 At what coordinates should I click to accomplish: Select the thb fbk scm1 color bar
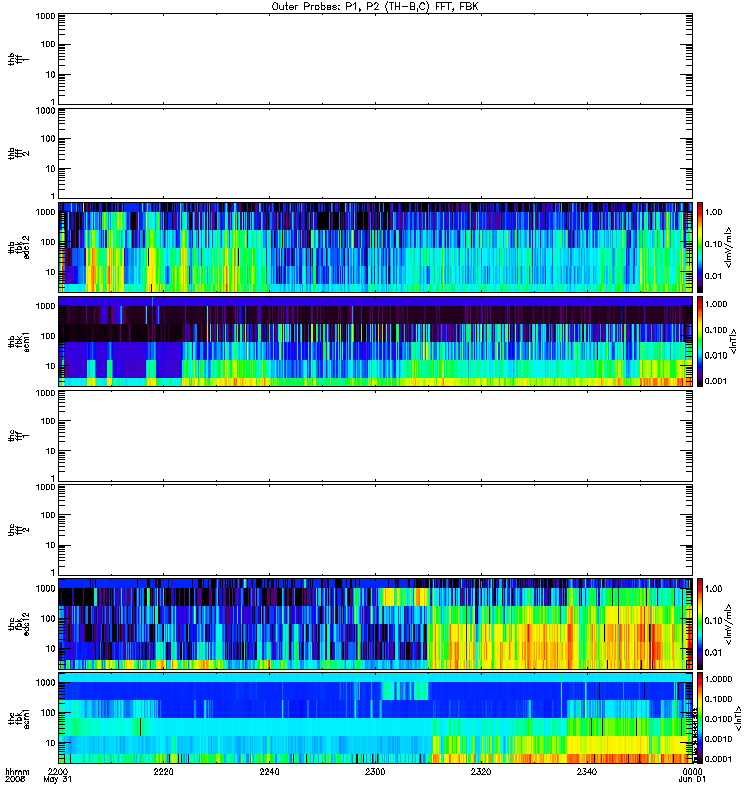coord(699,341)
